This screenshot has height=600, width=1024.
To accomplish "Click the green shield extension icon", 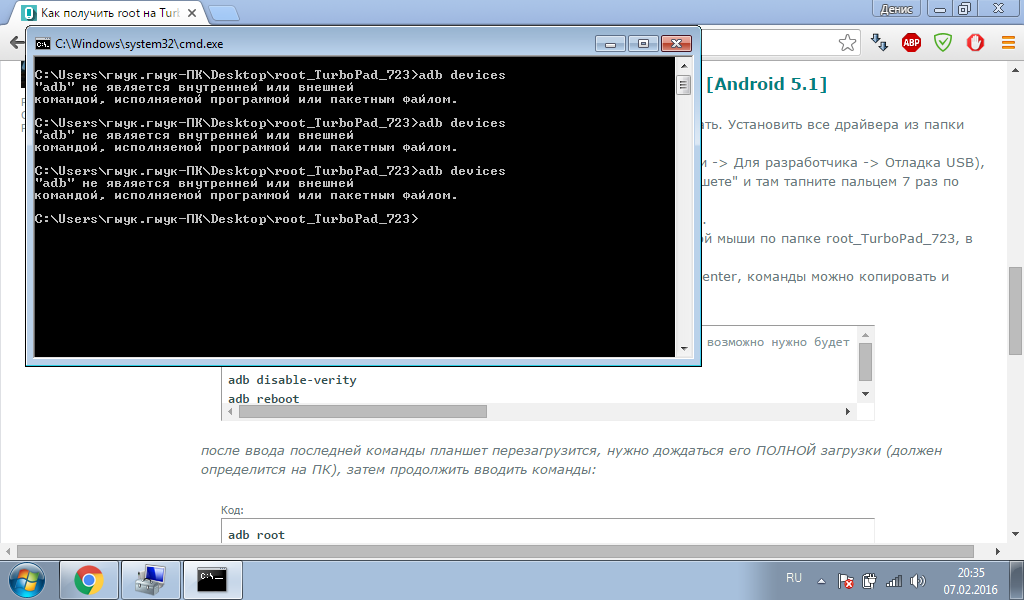I will click(943, 43).
